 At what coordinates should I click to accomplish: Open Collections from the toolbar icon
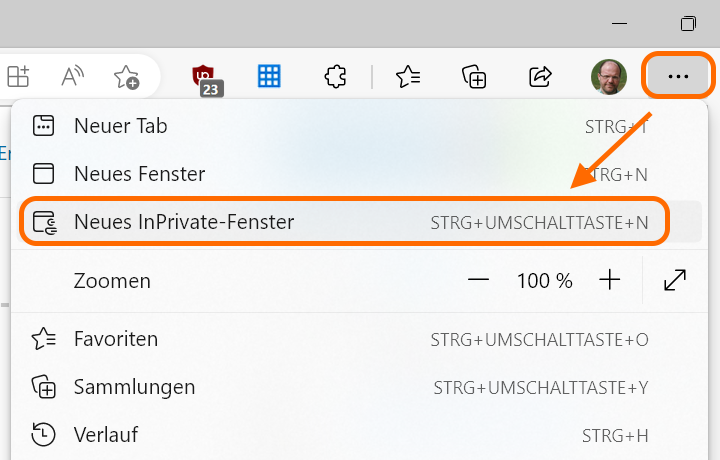pyautogui.click(x=474, y=76)
